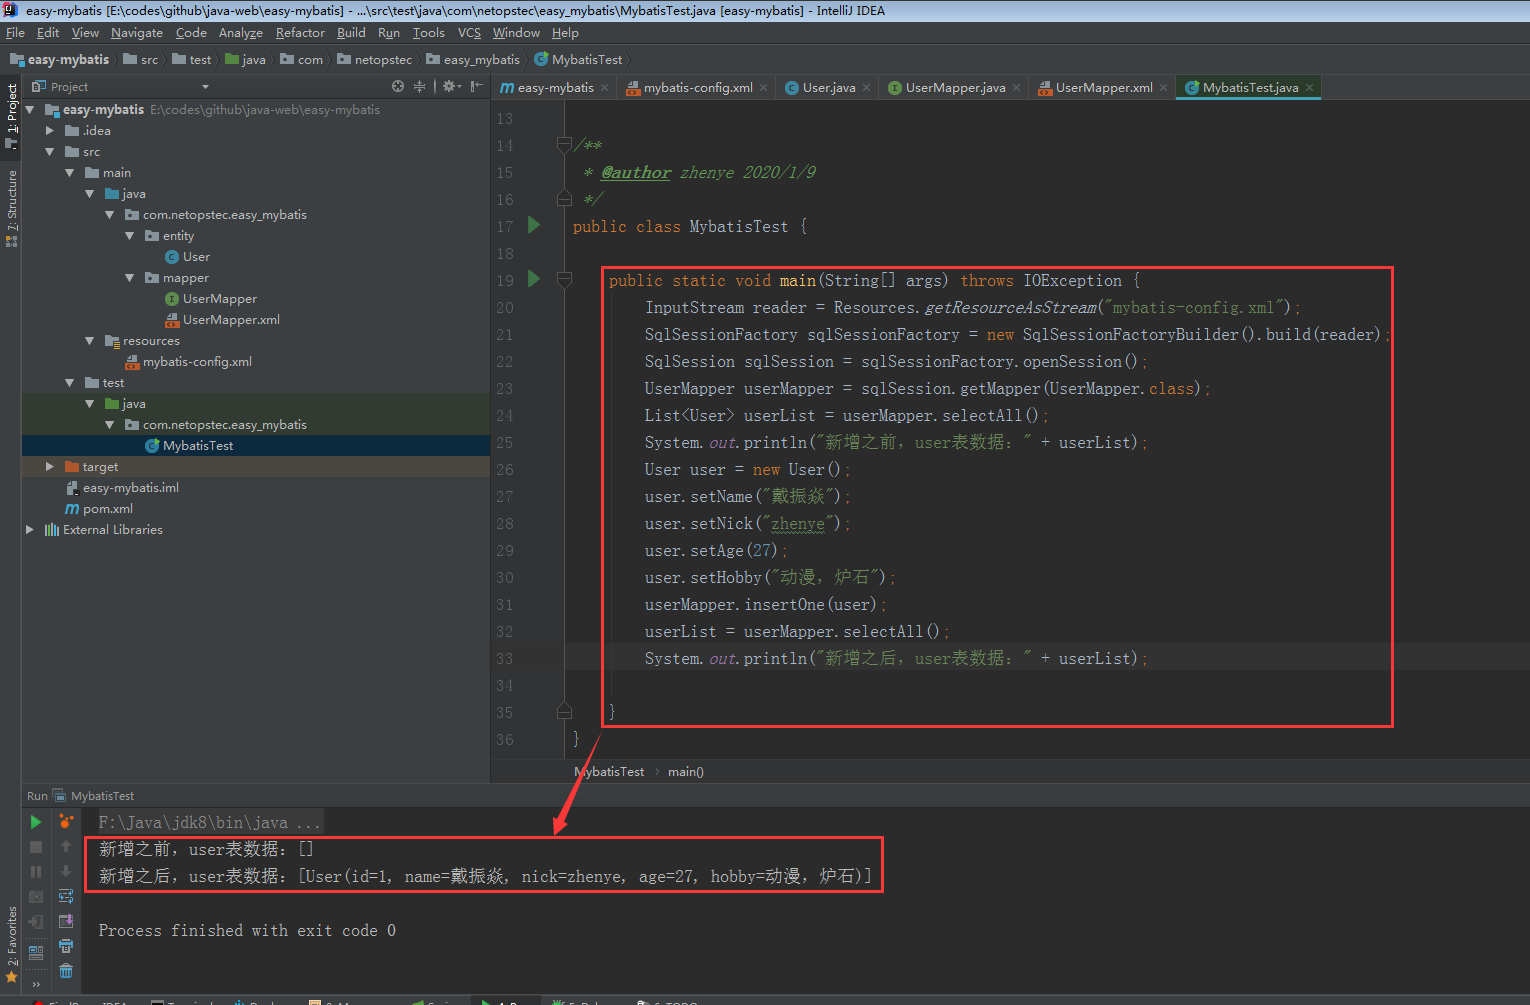This screenshot has width=1530, height=1005.
Task: Collapse the resources folder
Action: point(90,341)
